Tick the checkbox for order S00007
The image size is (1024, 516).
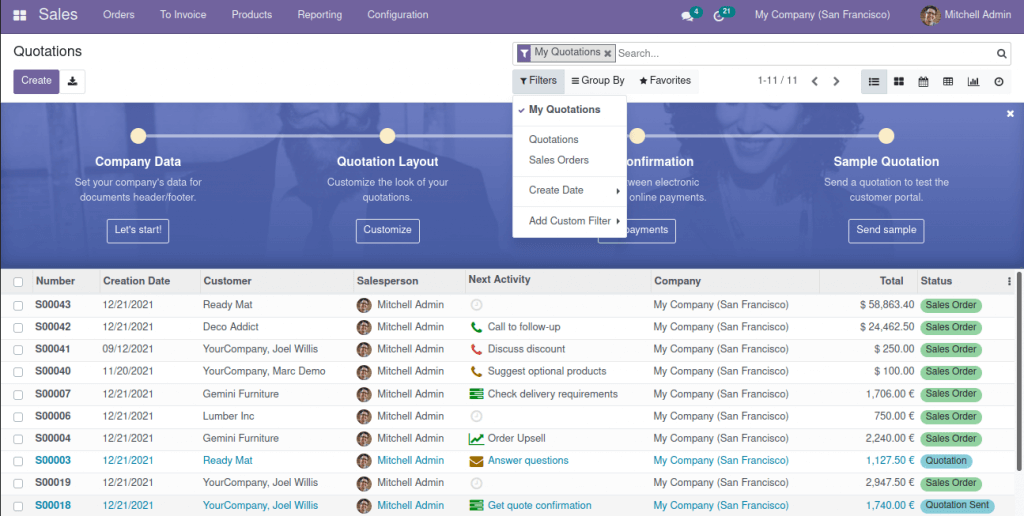[18, 394]
